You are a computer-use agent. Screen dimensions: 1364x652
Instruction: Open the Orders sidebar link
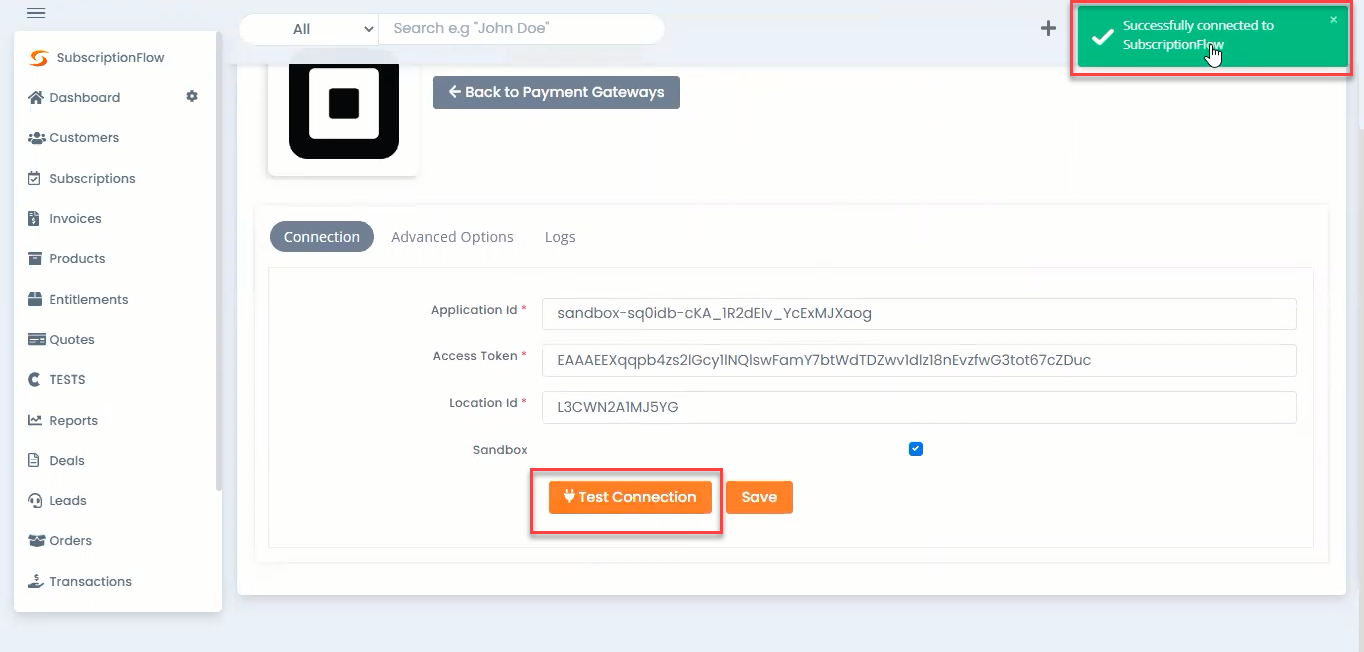pos(70,540)
